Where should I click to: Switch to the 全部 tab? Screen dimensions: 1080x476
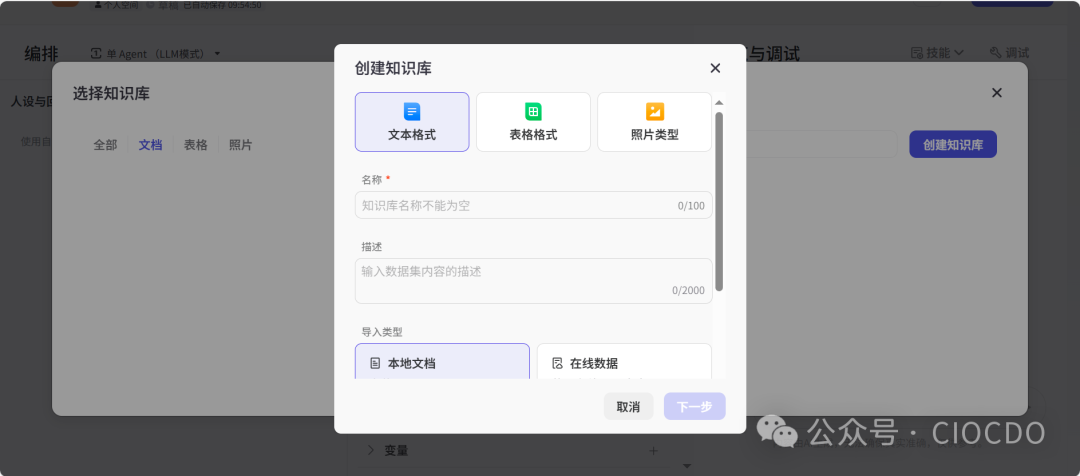pos(105,144)
